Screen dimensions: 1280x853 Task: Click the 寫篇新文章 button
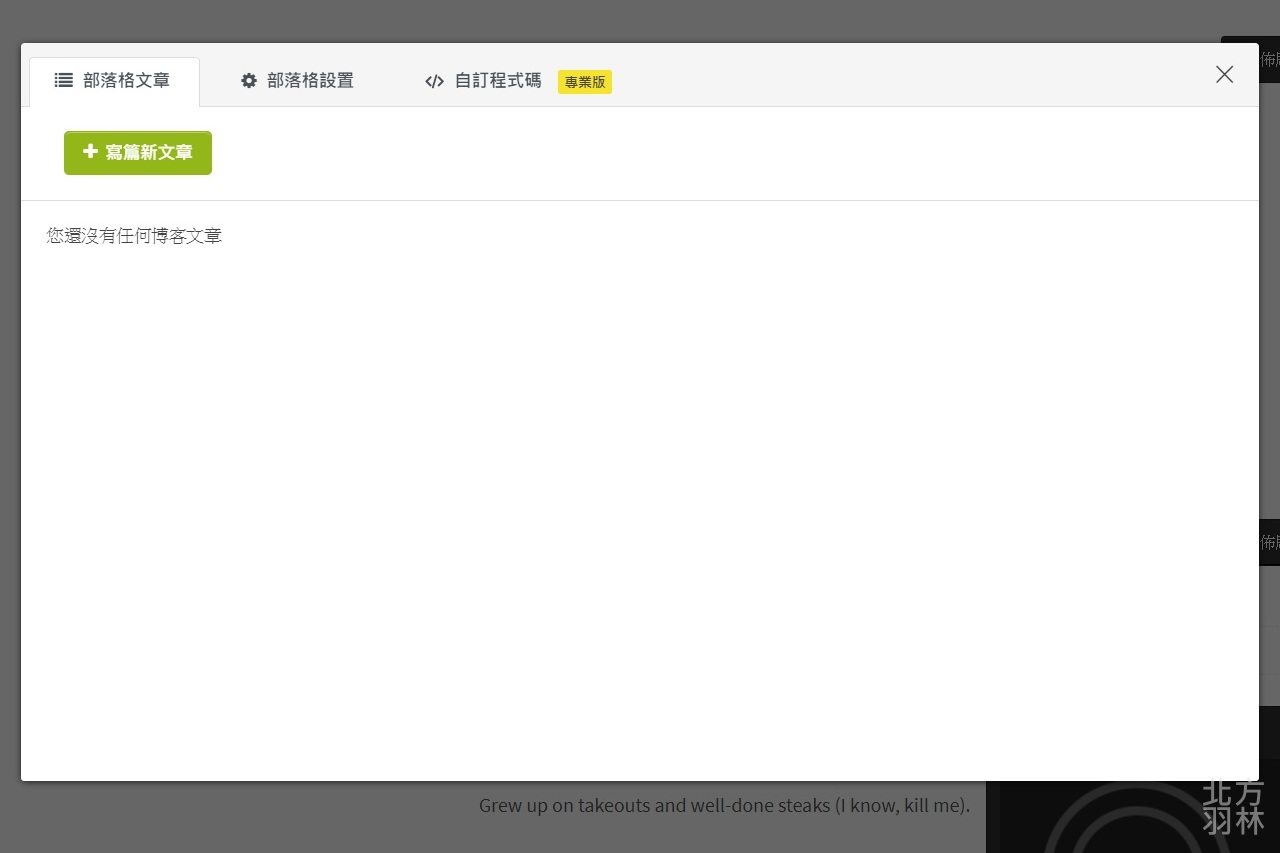(x=138, y=153)
